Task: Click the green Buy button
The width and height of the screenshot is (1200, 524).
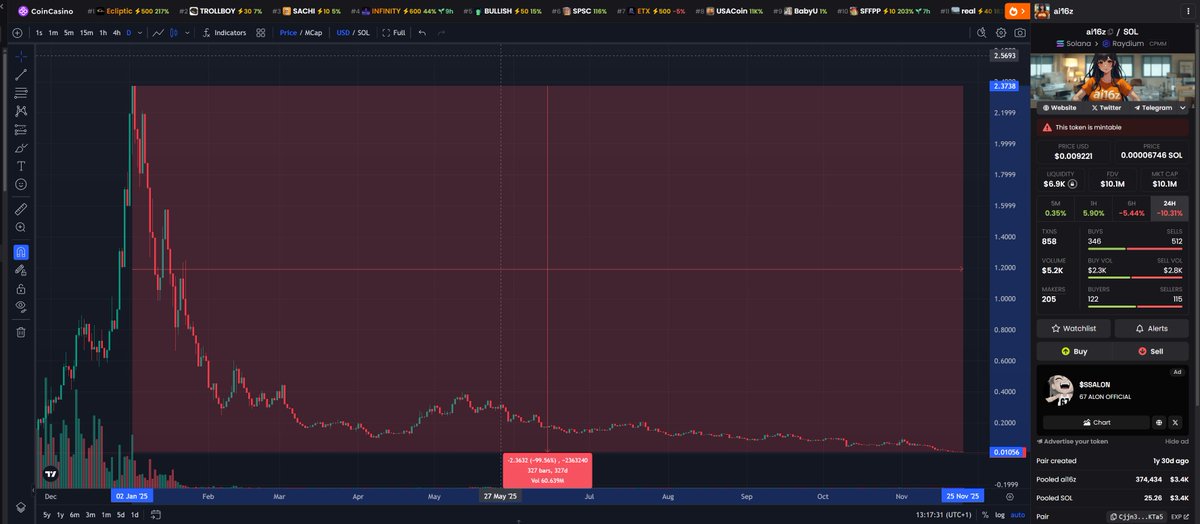Action: (1074, 351)
